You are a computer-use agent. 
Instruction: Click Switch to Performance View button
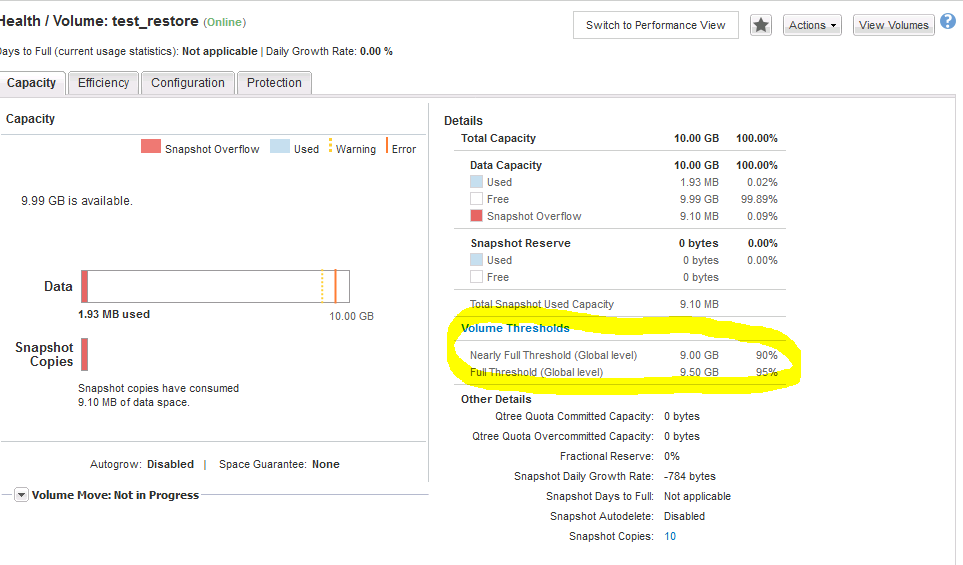655,25
